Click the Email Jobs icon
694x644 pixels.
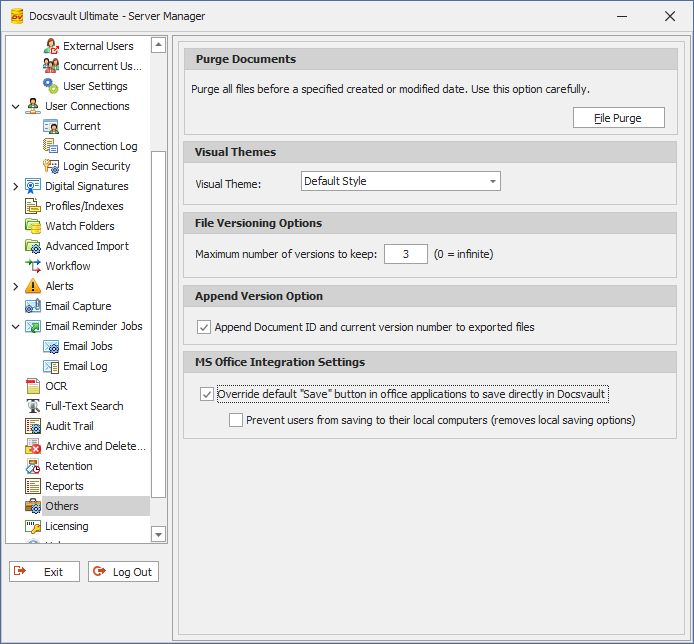tap(51, 346)
